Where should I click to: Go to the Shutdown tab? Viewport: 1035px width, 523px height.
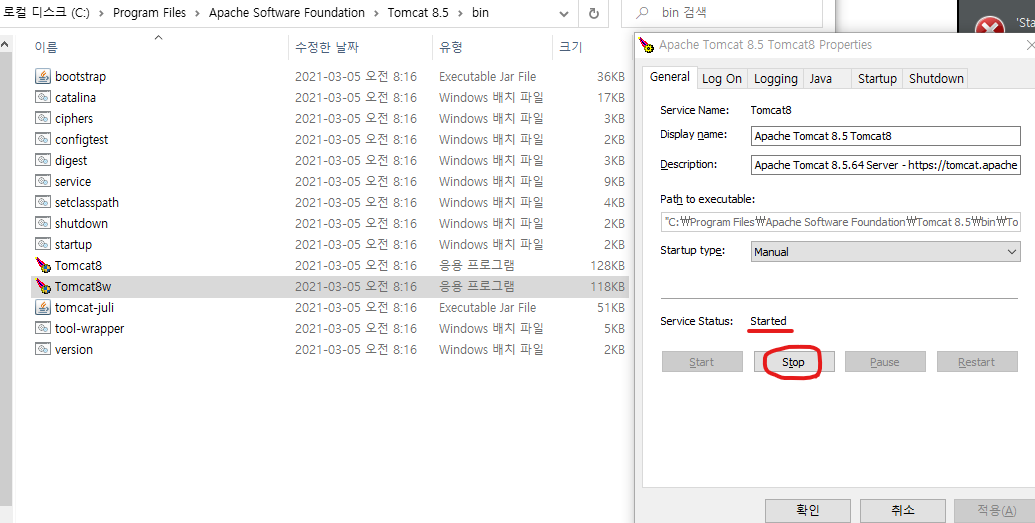pos(936,79)
